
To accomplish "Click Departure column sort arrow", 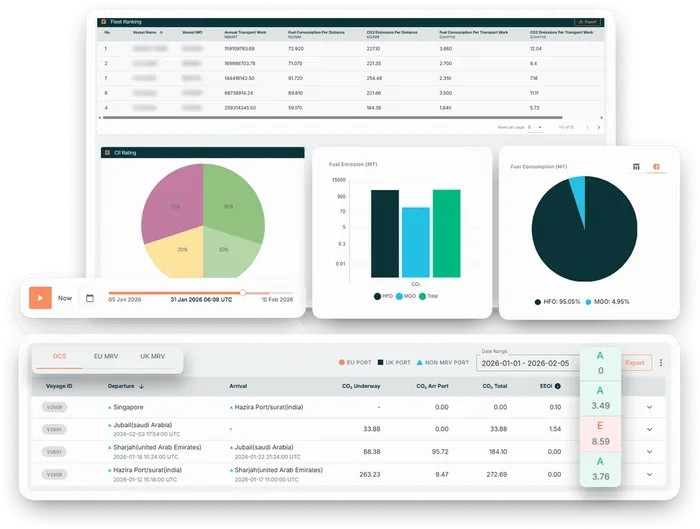I will coord(142,387).
